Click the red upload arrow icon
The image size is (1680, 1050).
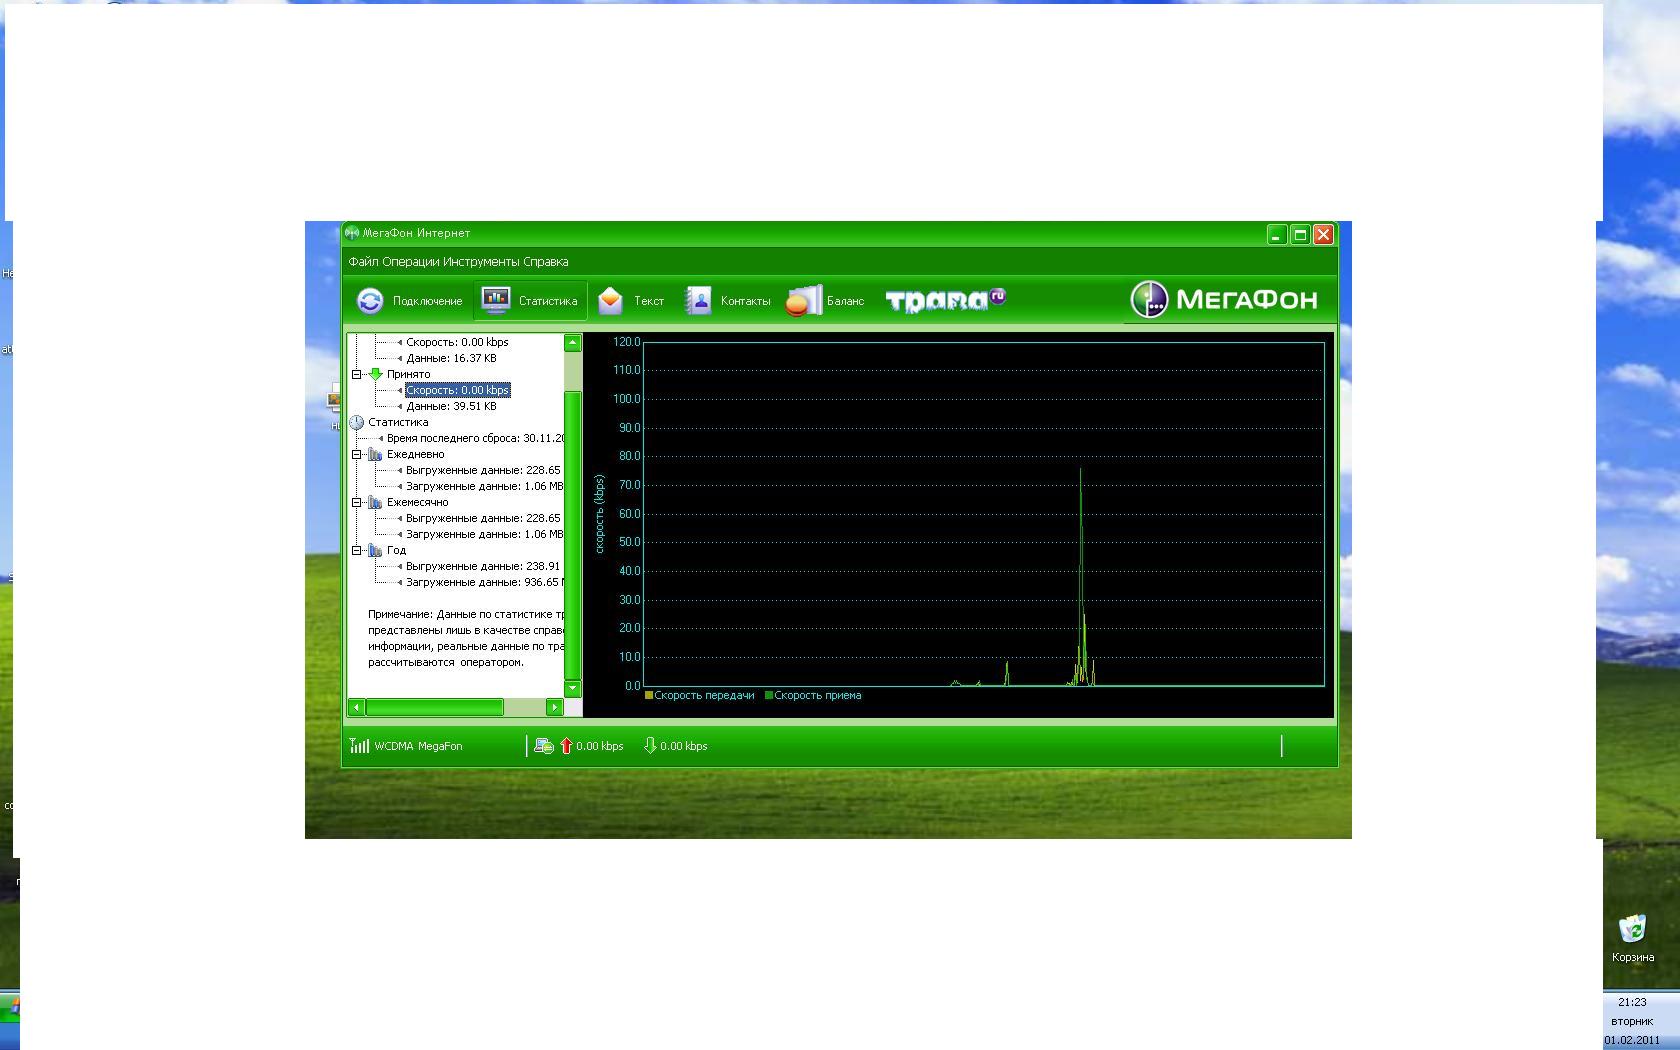point(566,746)
